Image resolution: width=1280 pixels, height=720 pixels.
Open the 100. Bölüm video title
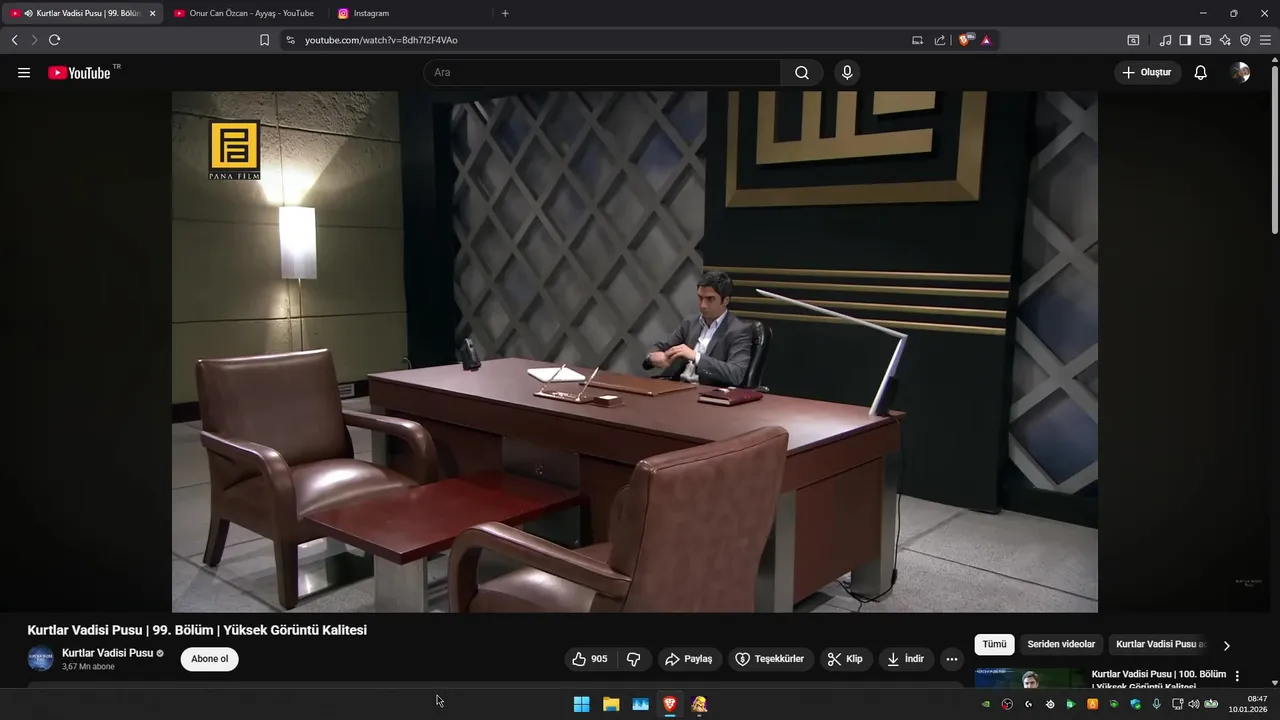tap(1159, 680)
